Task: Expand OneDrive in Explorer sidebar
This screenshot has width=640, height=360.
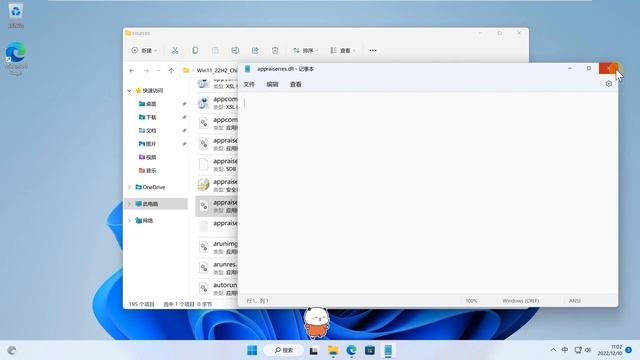Action: tap(129, 187)
